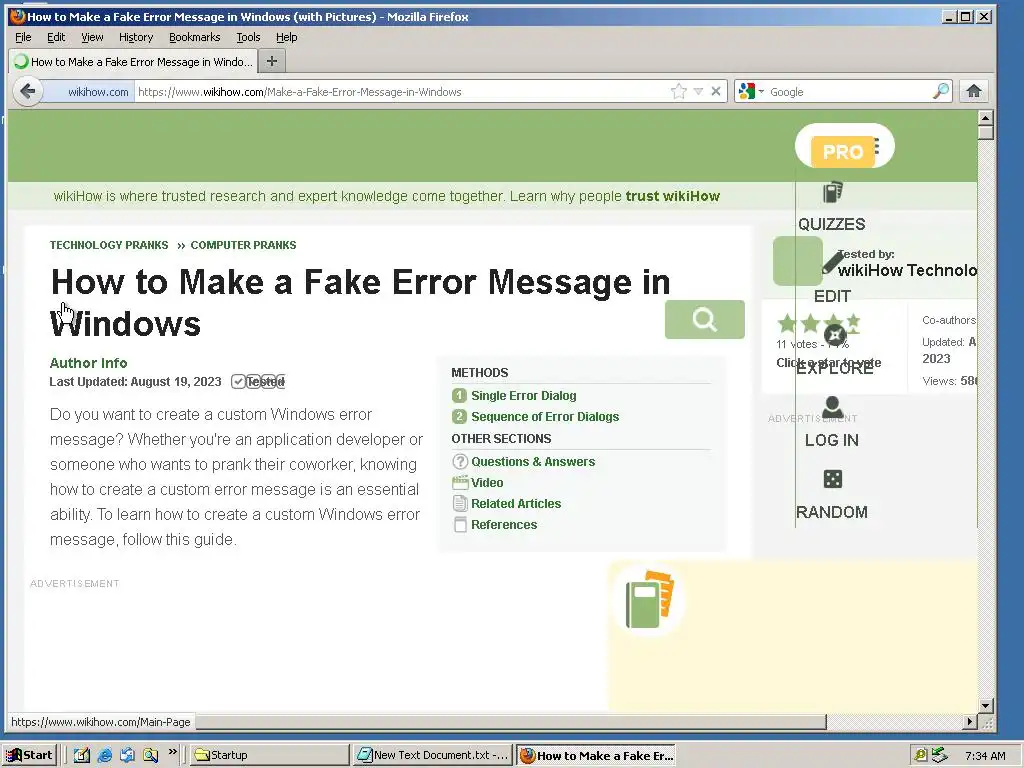Open the View menu
This screenshot has height=768, width=1024.
92,37
